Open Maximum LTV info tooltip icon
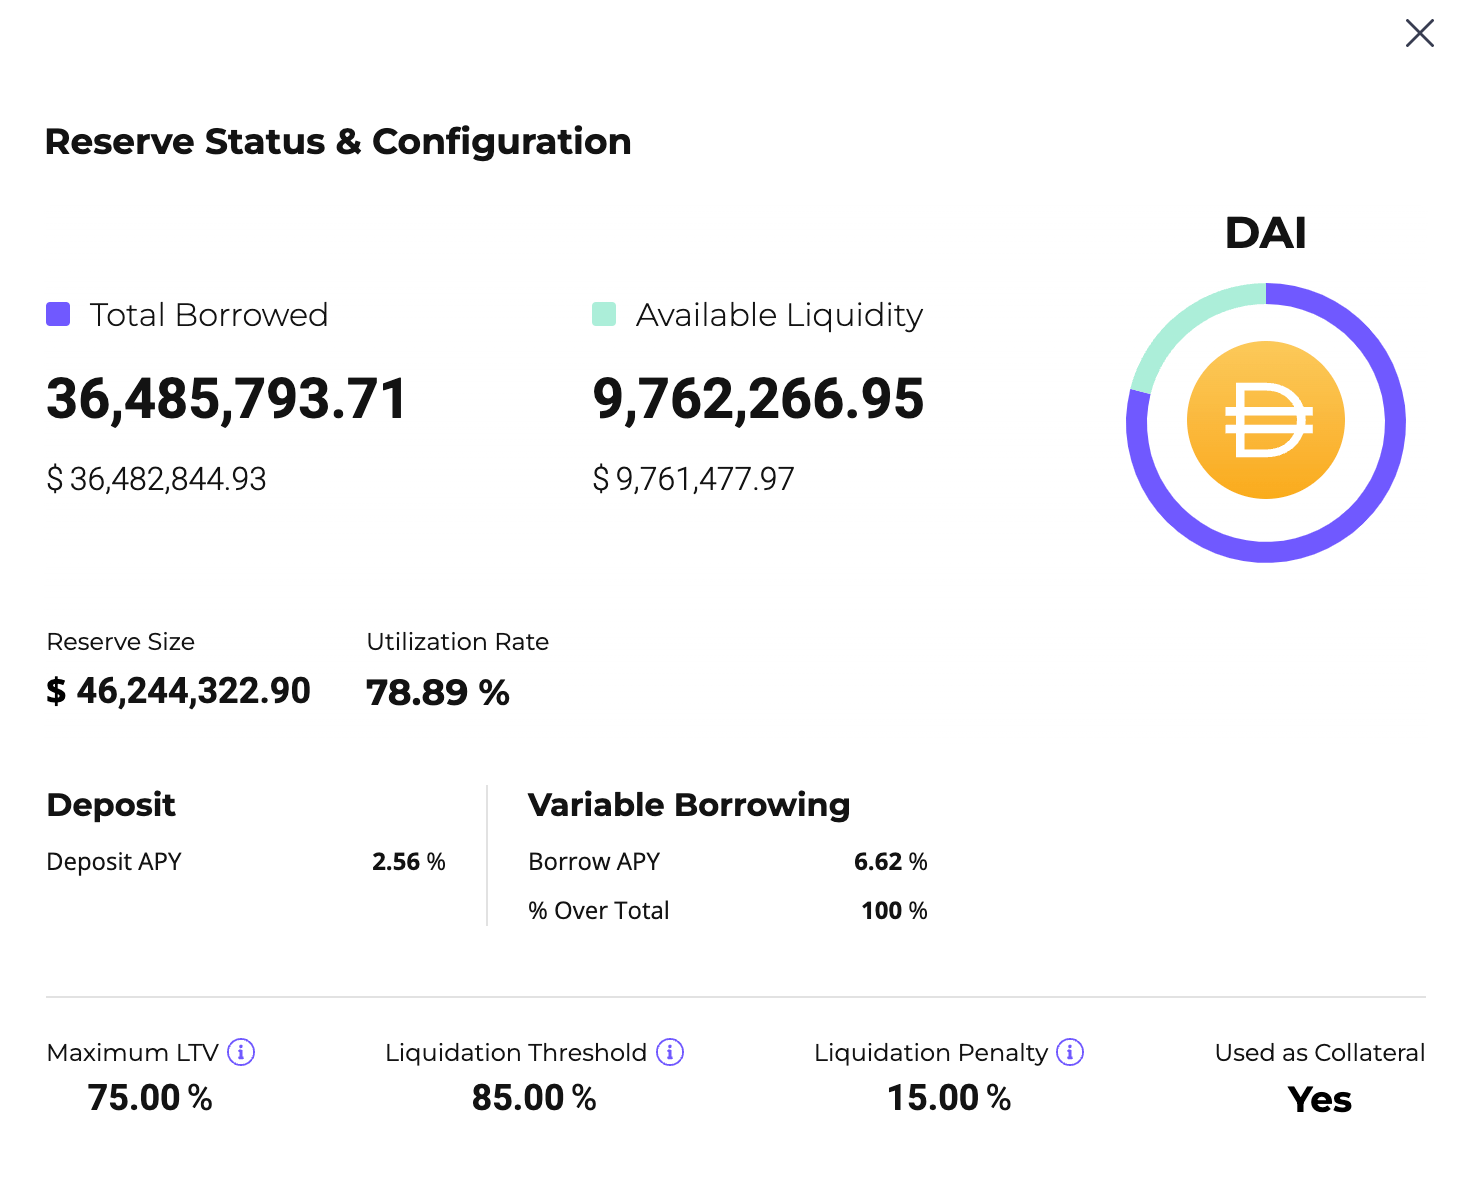1468x1182 pixels. point(241,1052)
